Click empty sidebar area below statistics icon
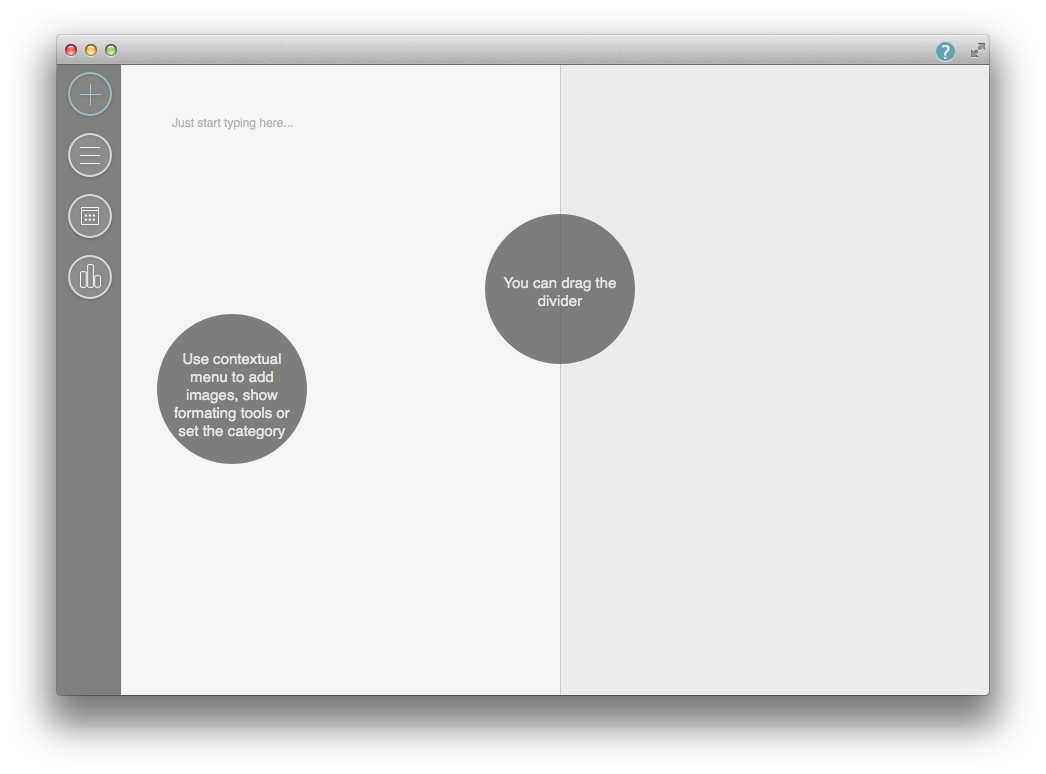 point(89,500)
